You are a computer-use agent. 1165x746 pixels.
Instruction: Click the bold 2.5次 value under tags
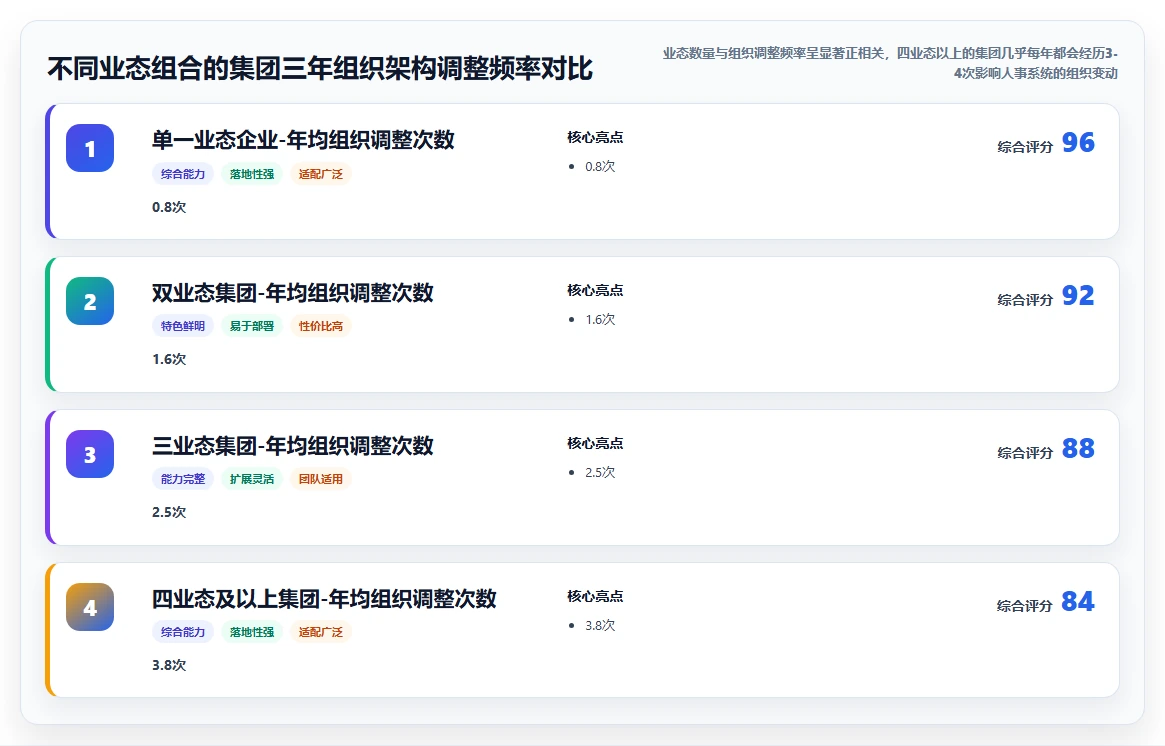[x=169, y=513]
